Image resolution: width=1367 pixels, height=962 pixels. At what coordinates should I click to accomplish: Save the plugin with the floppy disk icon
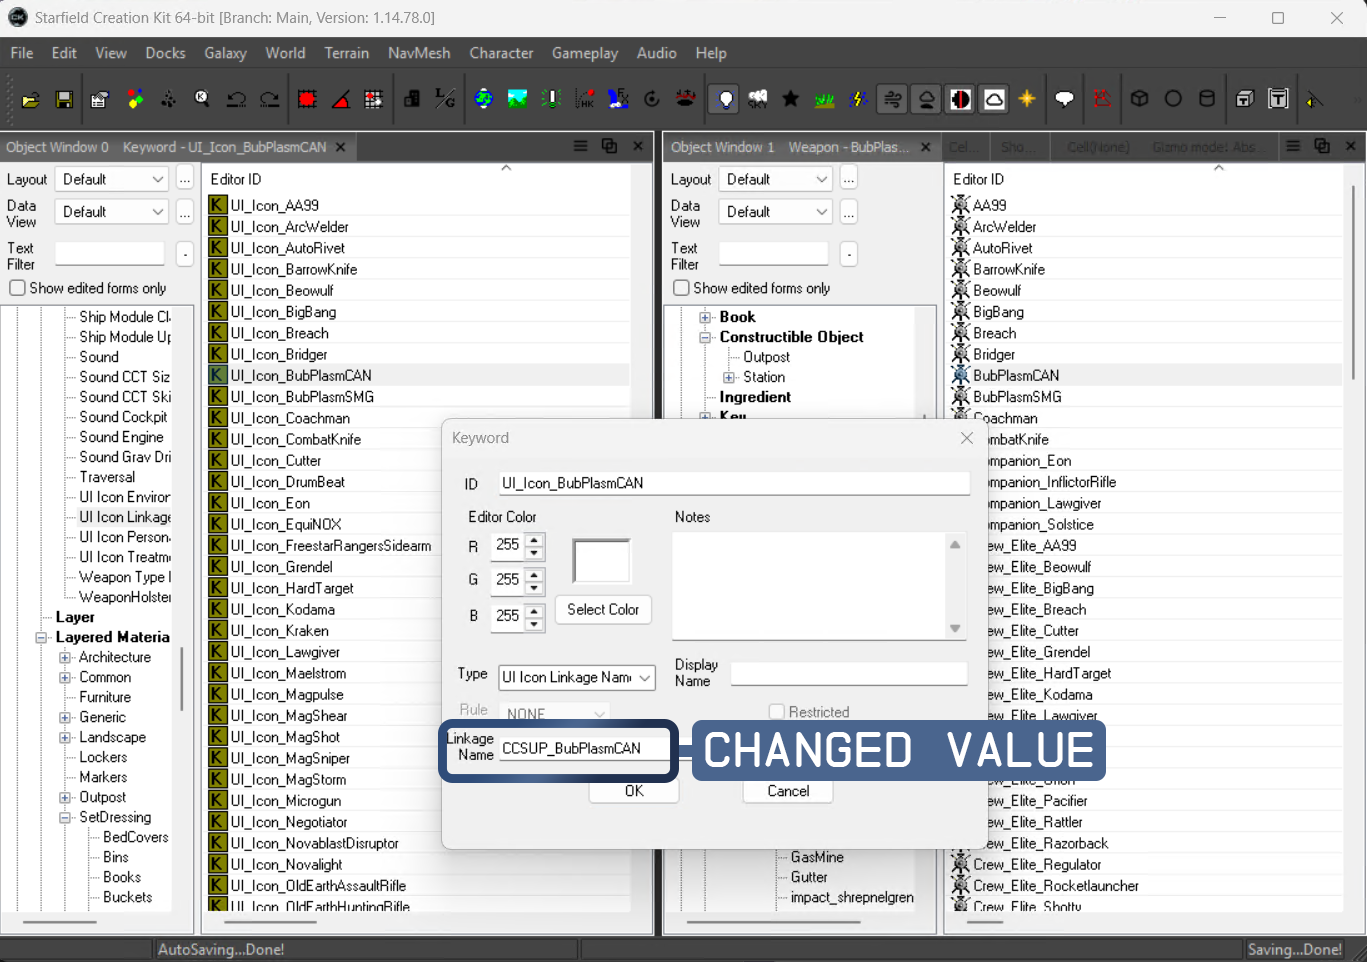coord(63,99)
